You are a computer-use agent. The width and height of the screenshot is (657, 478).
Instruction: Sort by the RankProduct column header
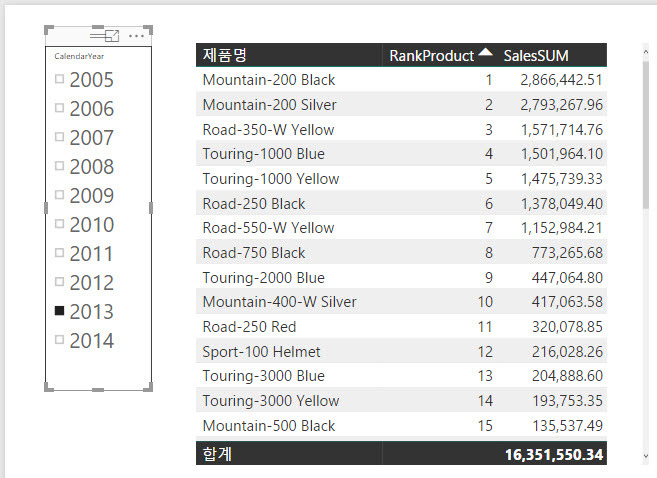[x=432, y=56]
